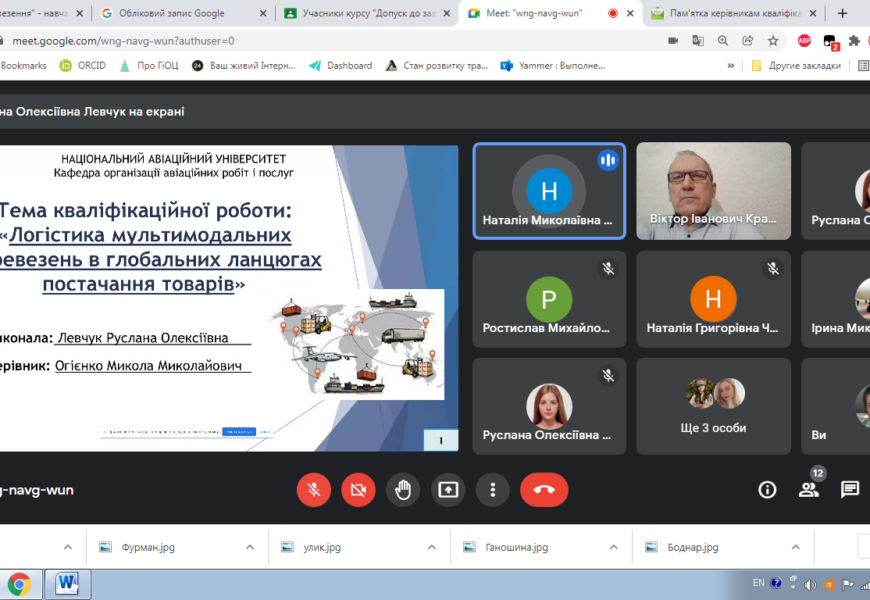Show the participants list people icon
Viewport: 870px width, 600px height.
pyautogui.click(x=808, y=490)
